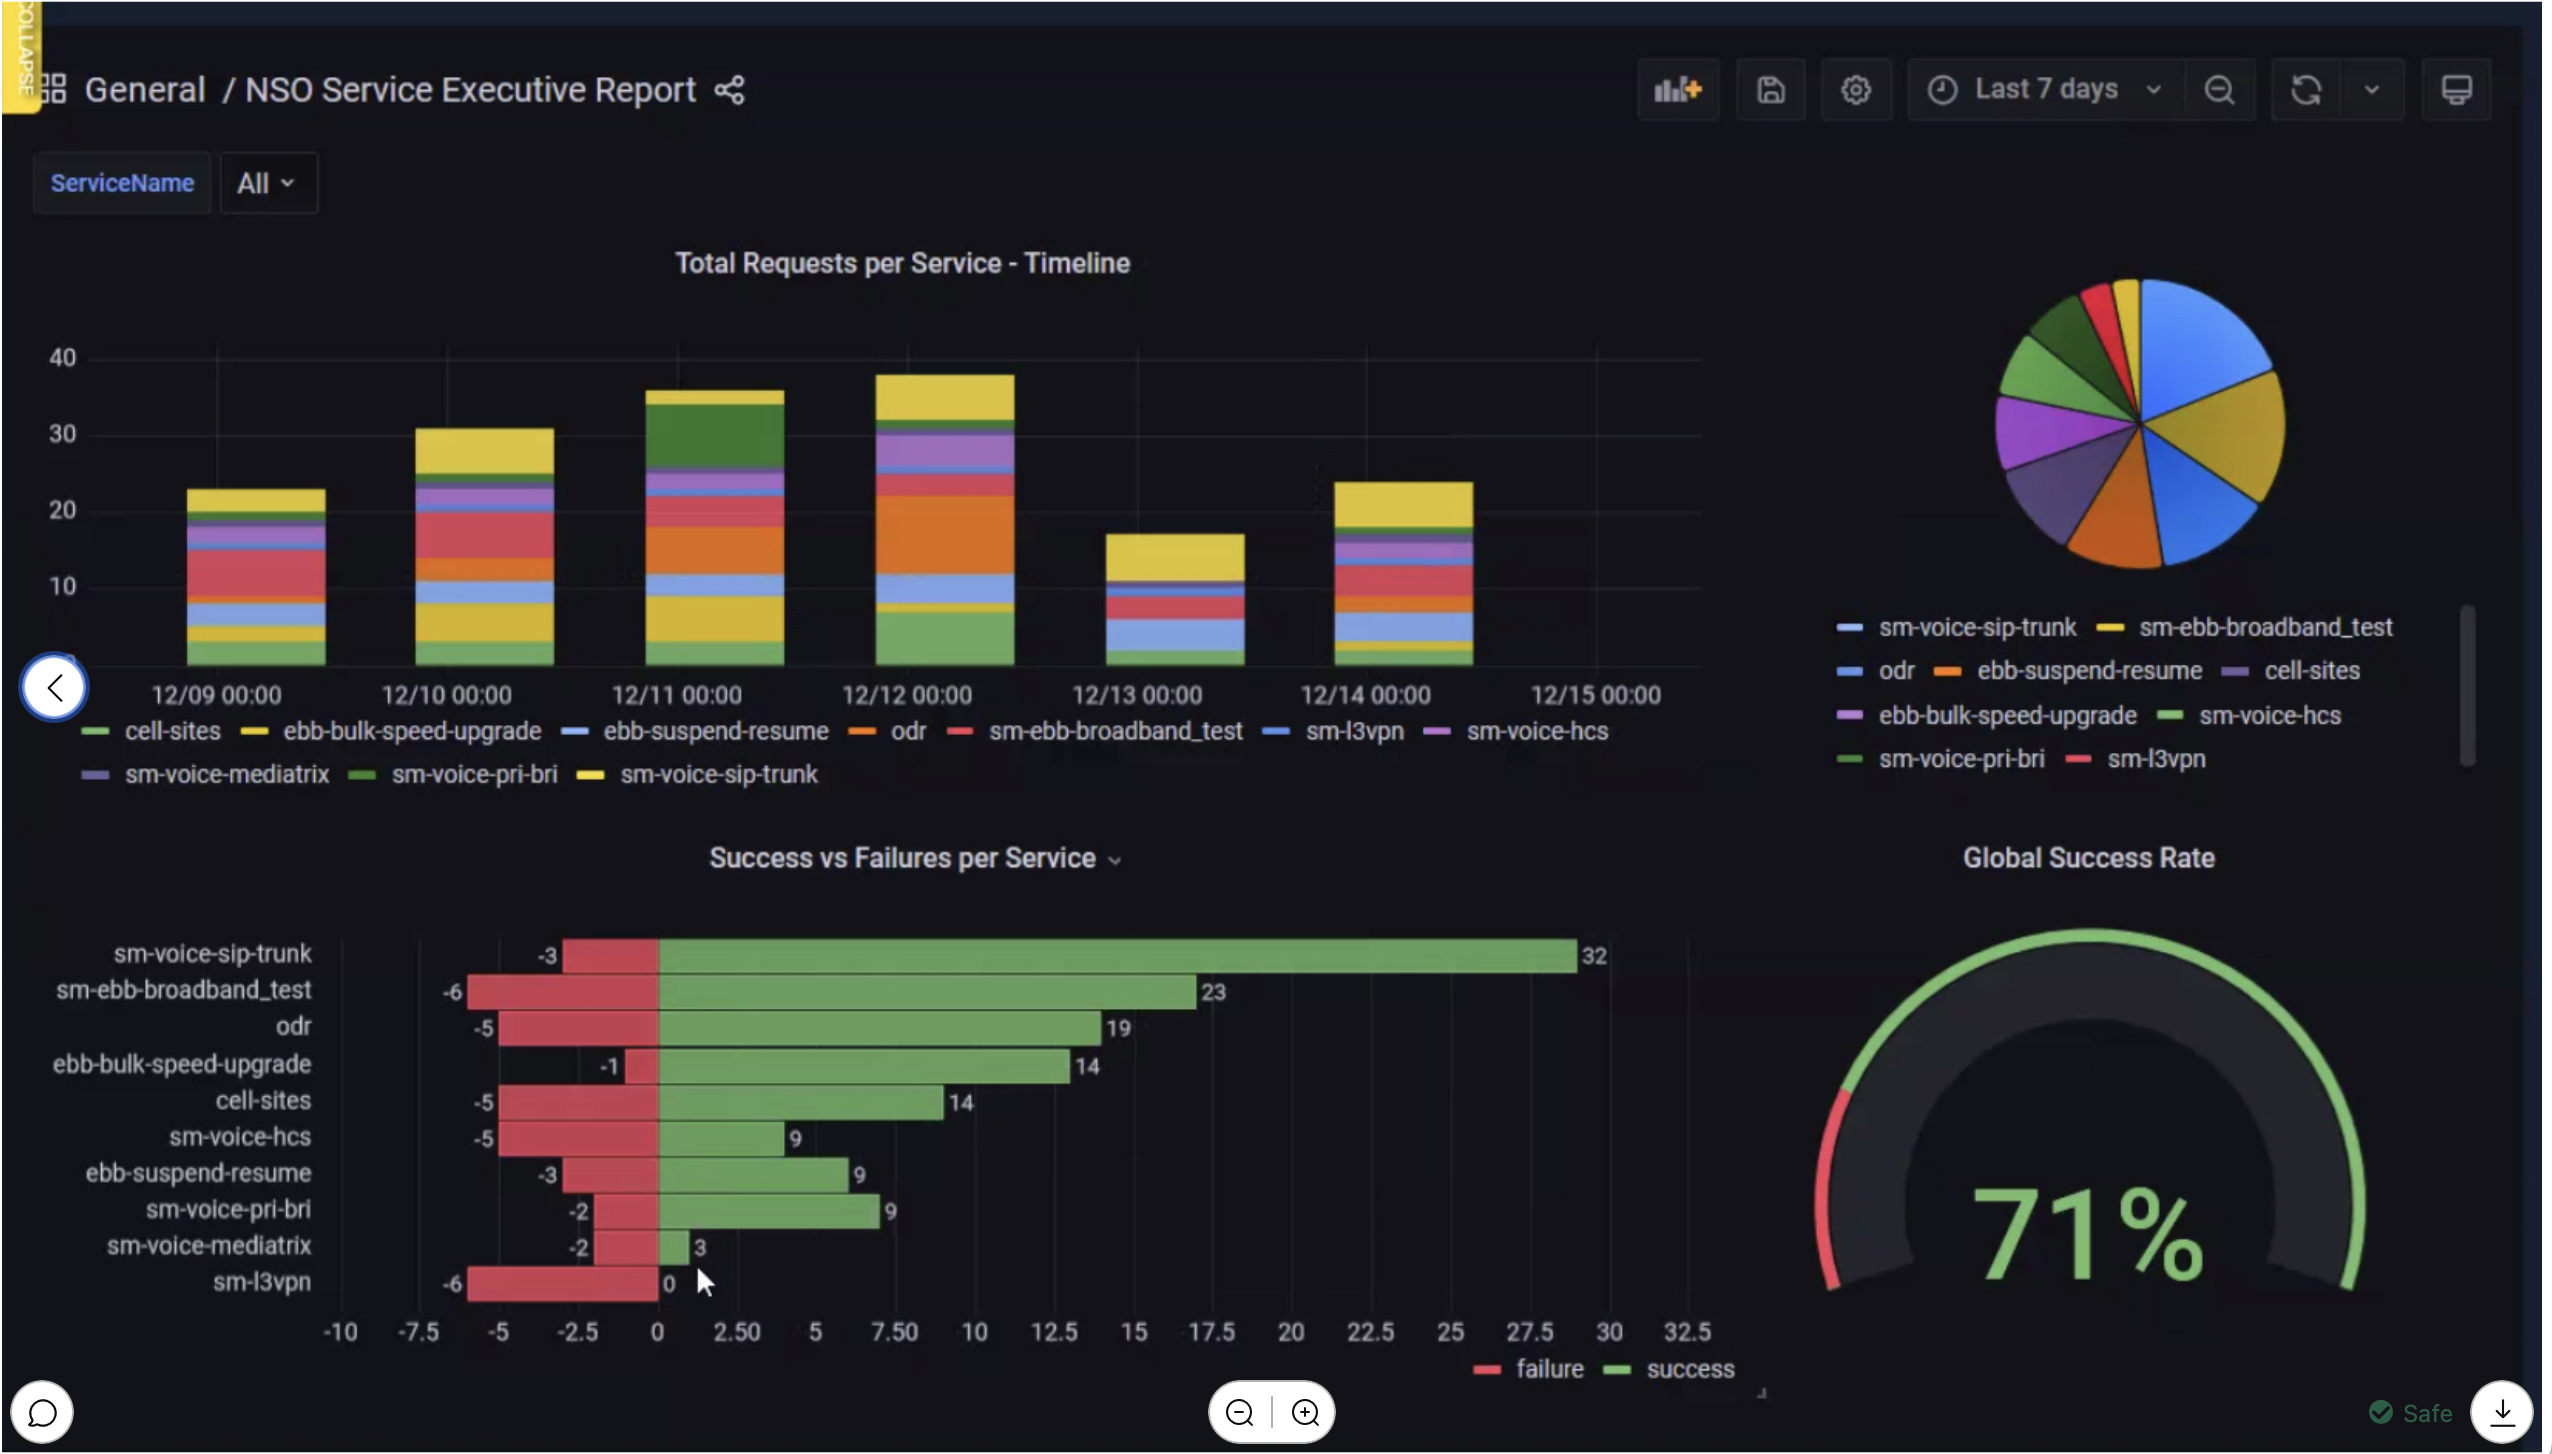Cycle view mode with the monitor icon
Viewport: 2552px width, 1454px height.
coord(2456,90)
